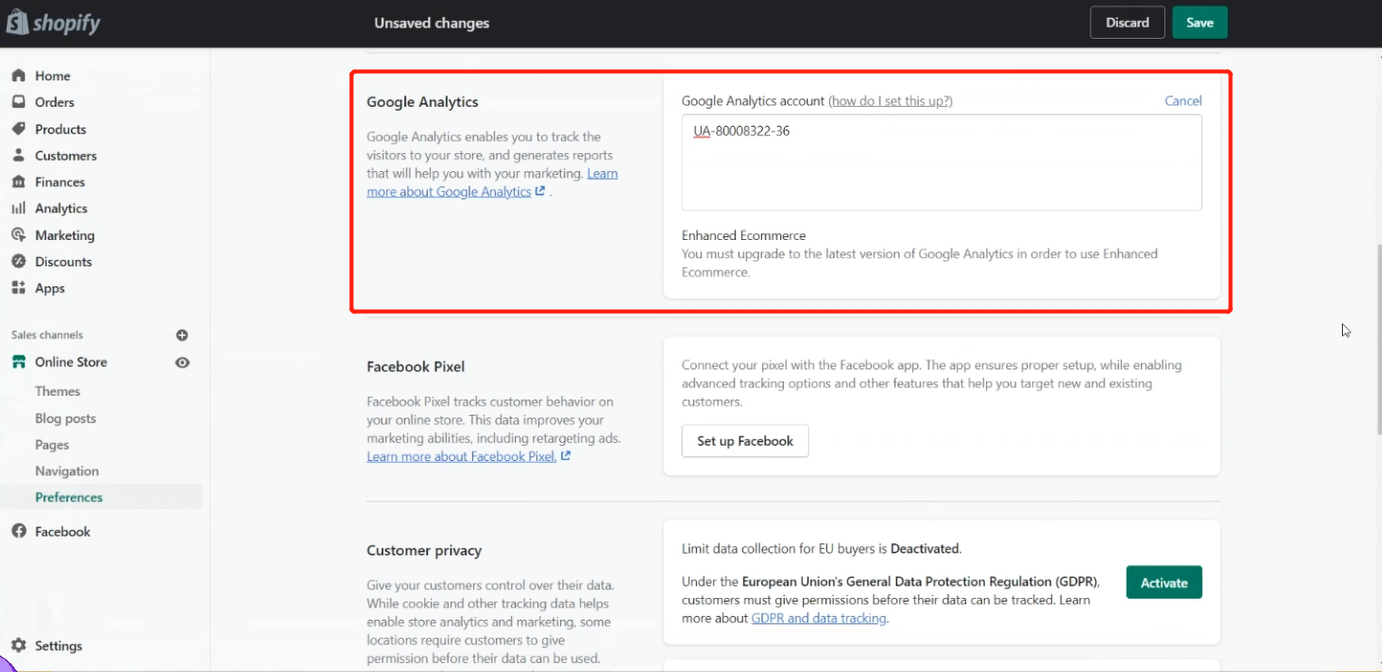The image size is (1382, 672).
Task: Click the Analytics bar chart icon
Action: point(18,208)
